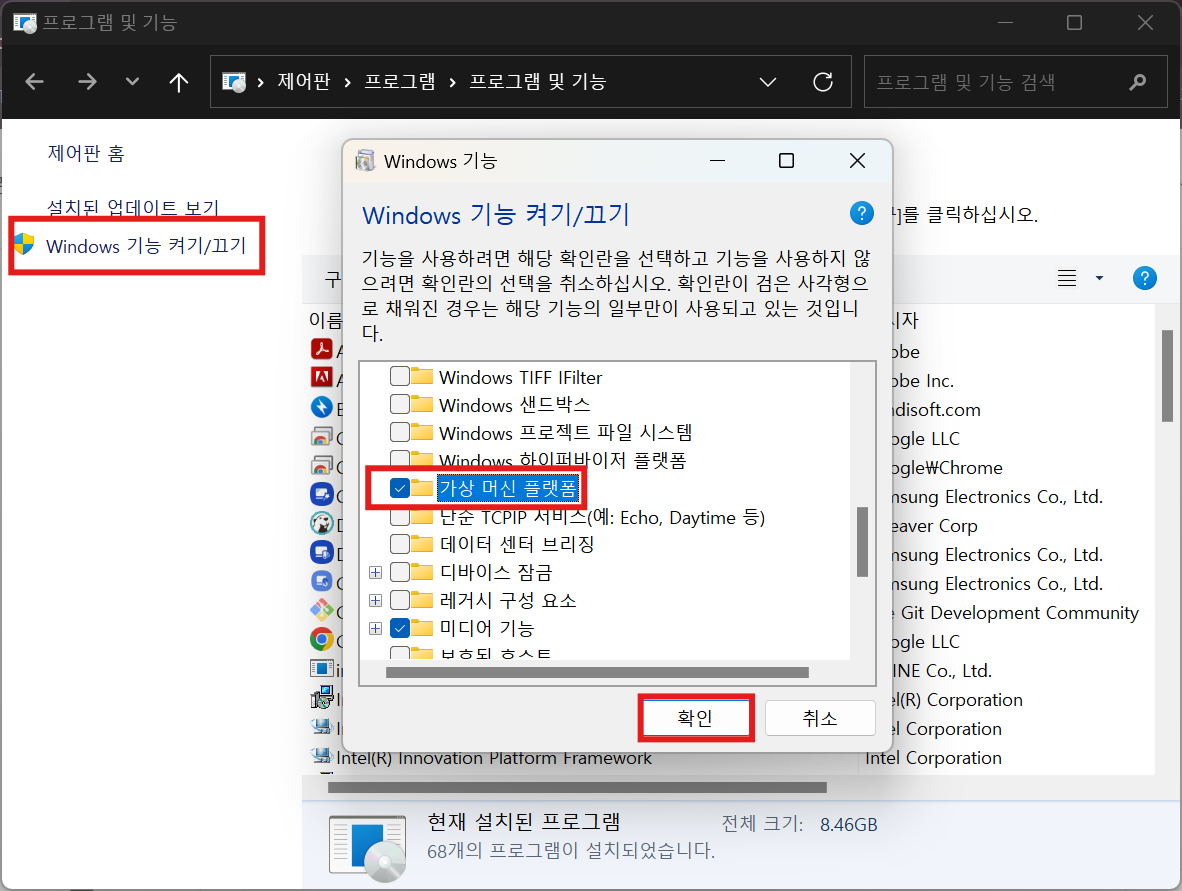1182x891 pixels.
Task: Click the Windows TIFF IFilter folder icon
Action: point(422,376)
